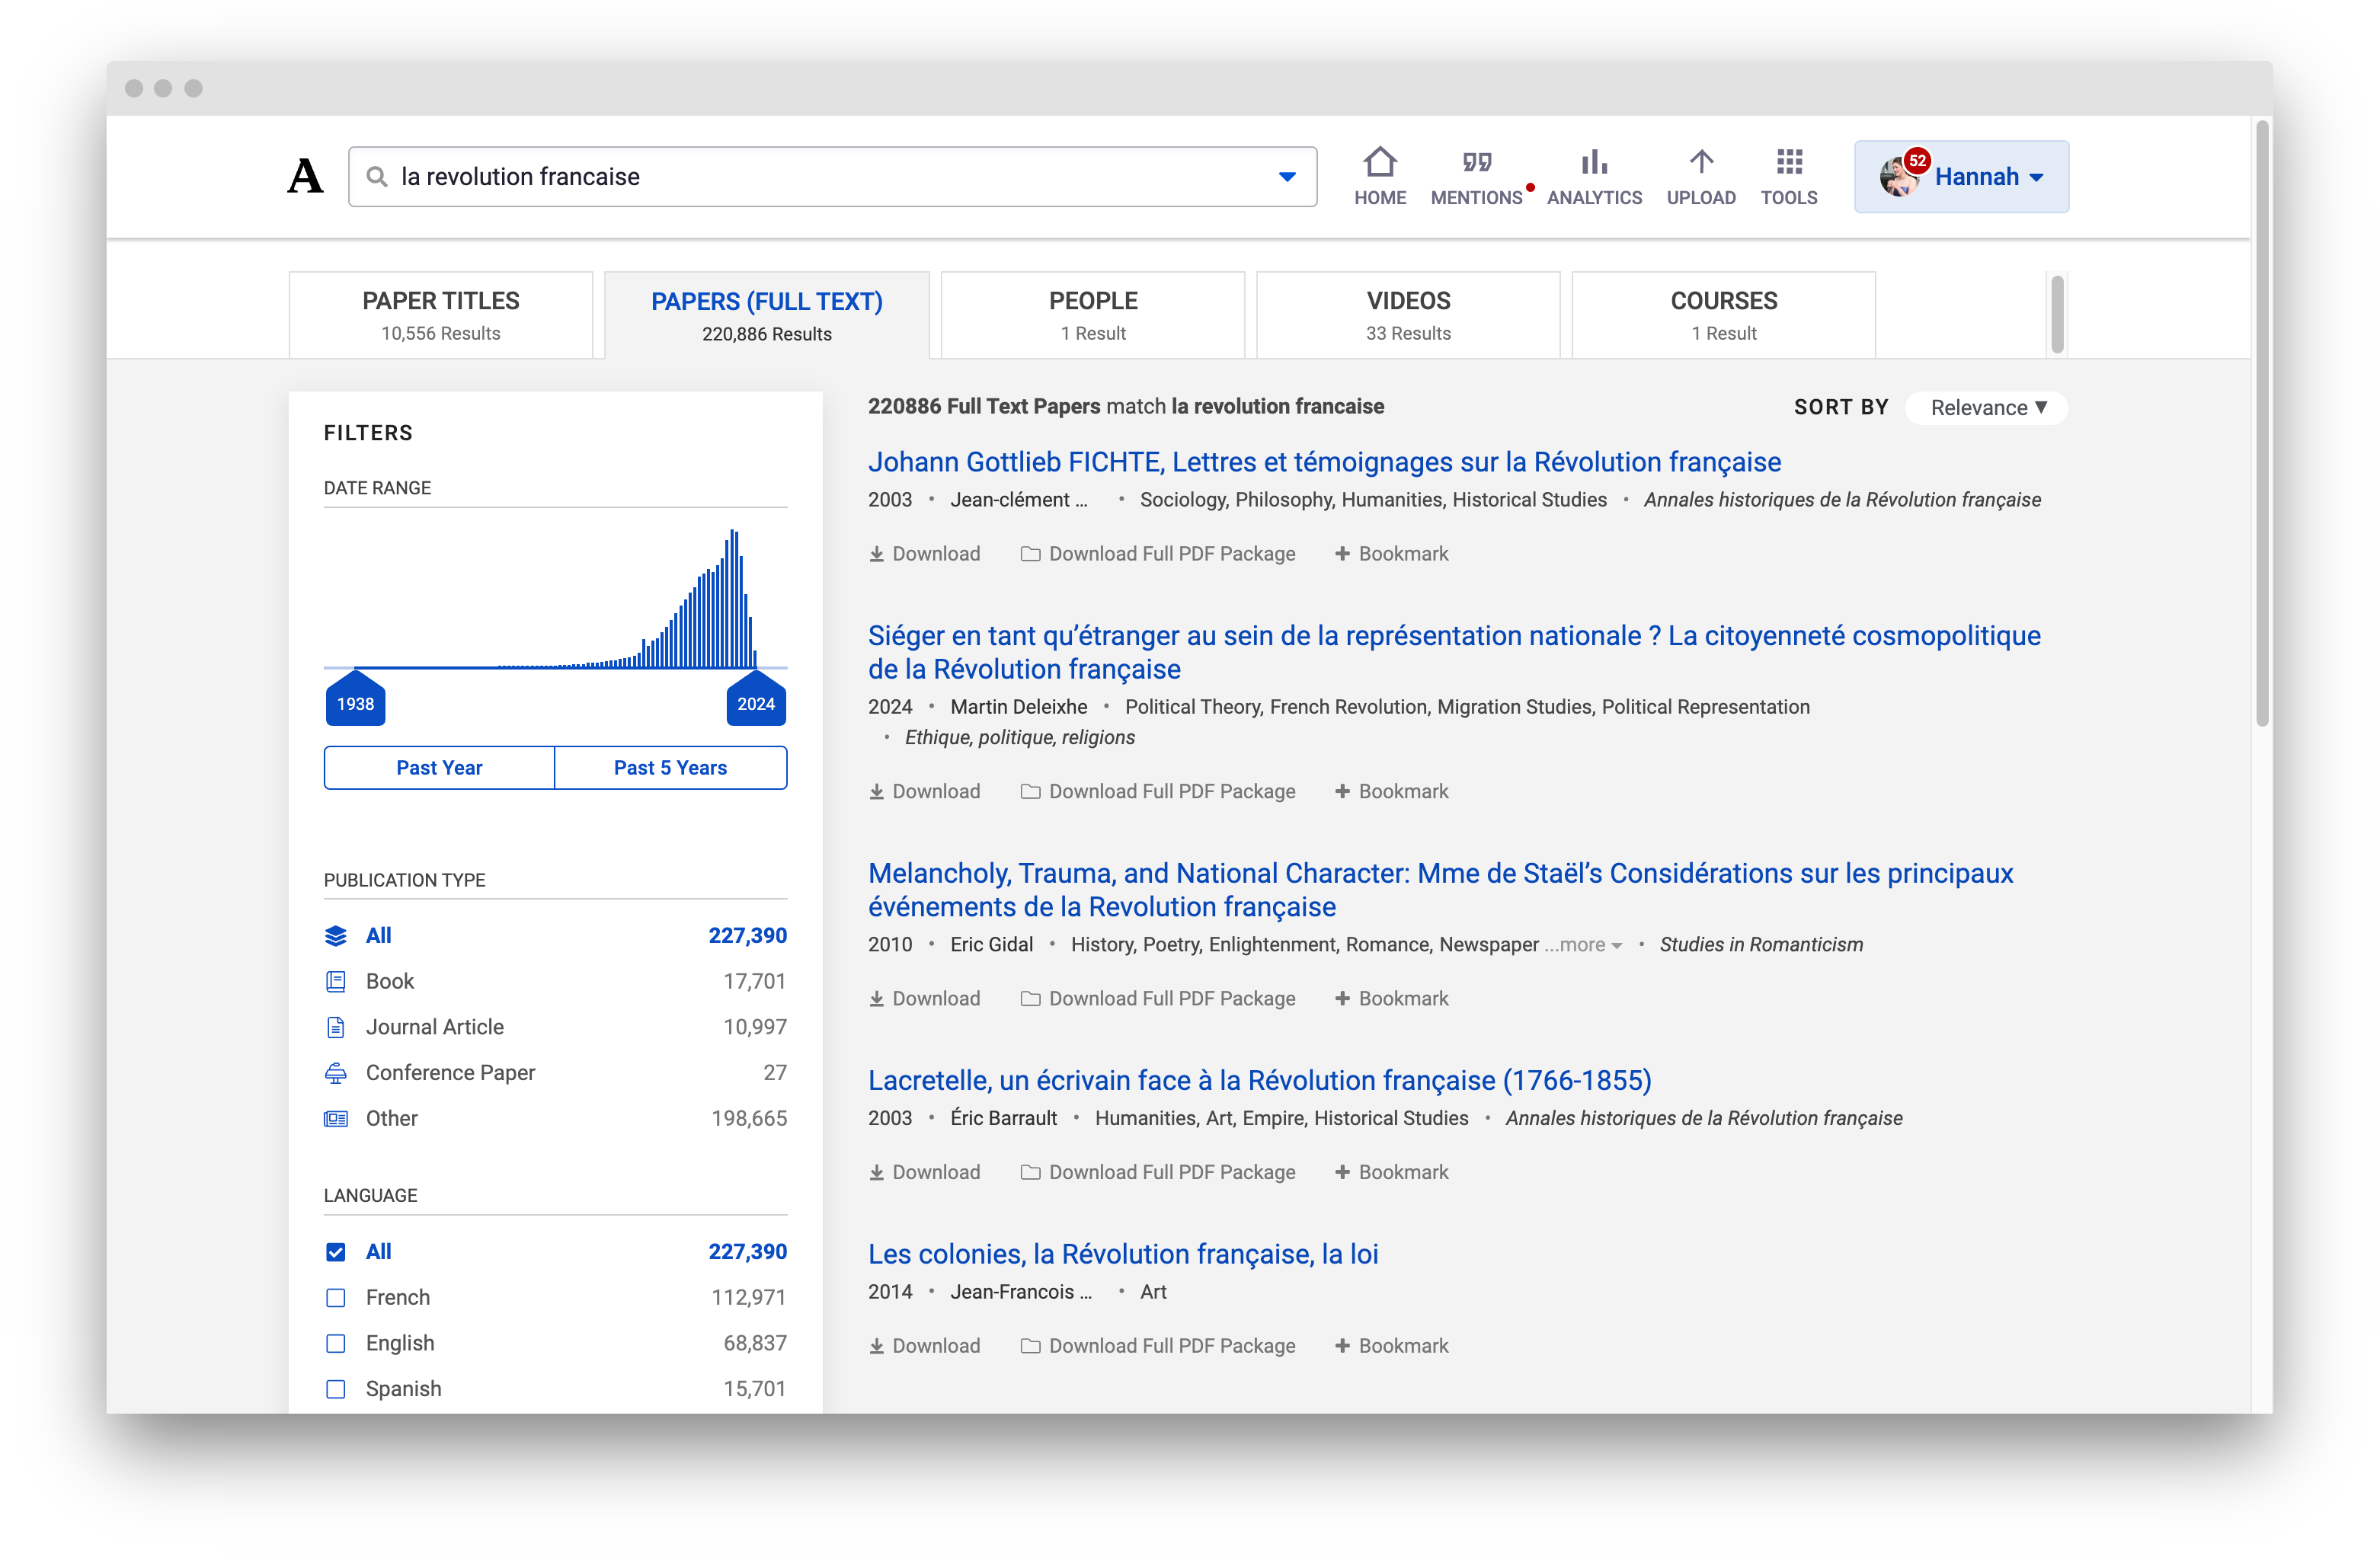
Task: Click the Past 5 Years button
Action: coord(670,768)
